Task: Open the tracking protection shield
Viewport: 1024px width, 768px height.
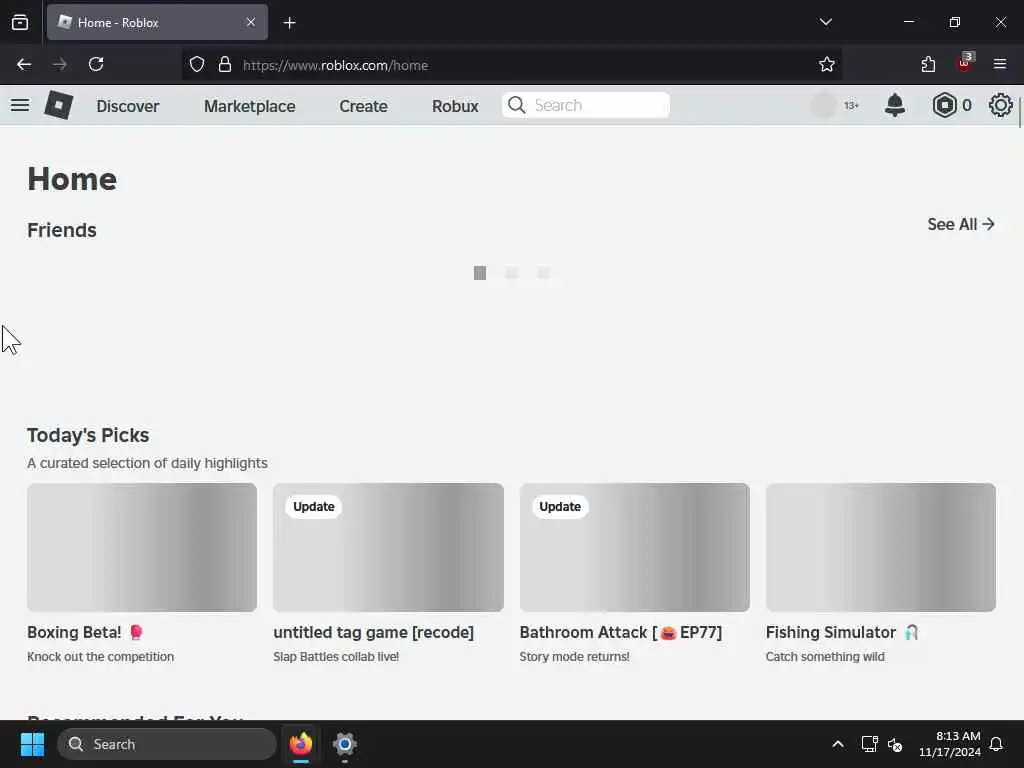Action: pyautogui.click(x=197, y=64)
